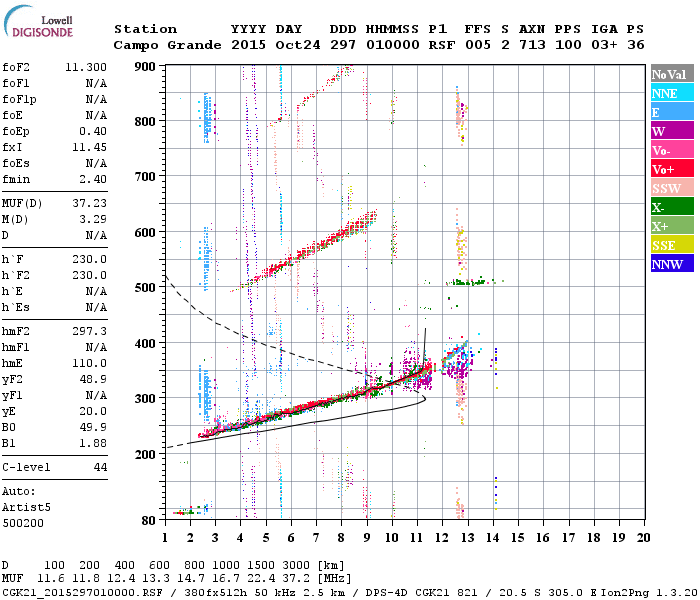The width and height of the screenshot is (700, 600).
Task: Click the fmin value 2.40
Action: point(93,179)
